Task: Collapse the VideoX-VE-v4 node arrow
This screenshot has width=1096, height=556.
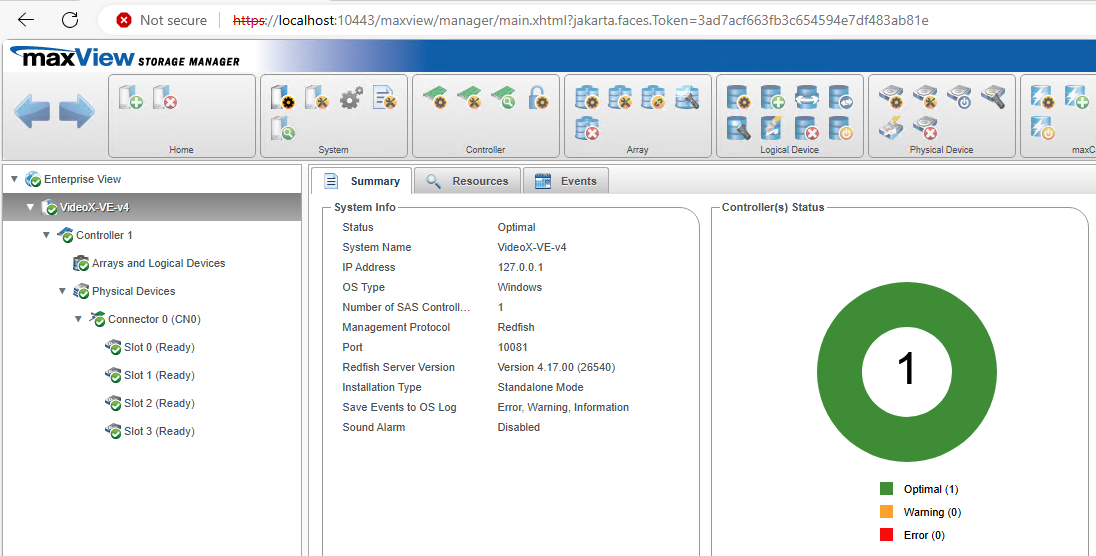Action: pos(30,207)
